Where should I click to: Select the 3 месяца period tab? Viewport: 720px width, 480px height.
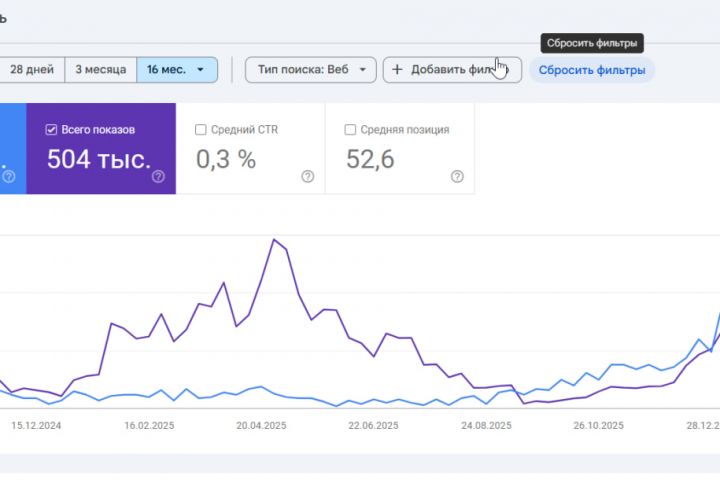point(100,70)
